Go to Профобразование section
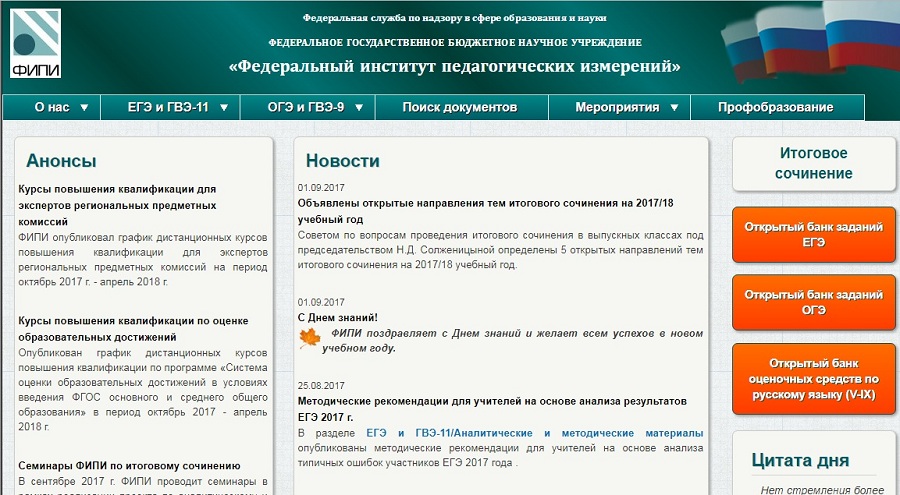Viewport: 900px width, 495px height. [777, 107]
